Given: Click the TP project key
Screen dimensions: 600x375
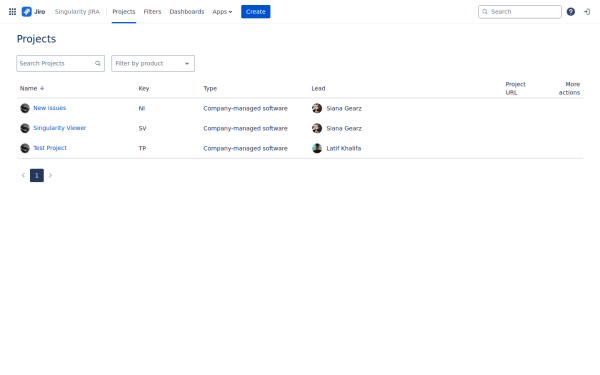Looking at the screenshot, I should [x=142, y=148].
